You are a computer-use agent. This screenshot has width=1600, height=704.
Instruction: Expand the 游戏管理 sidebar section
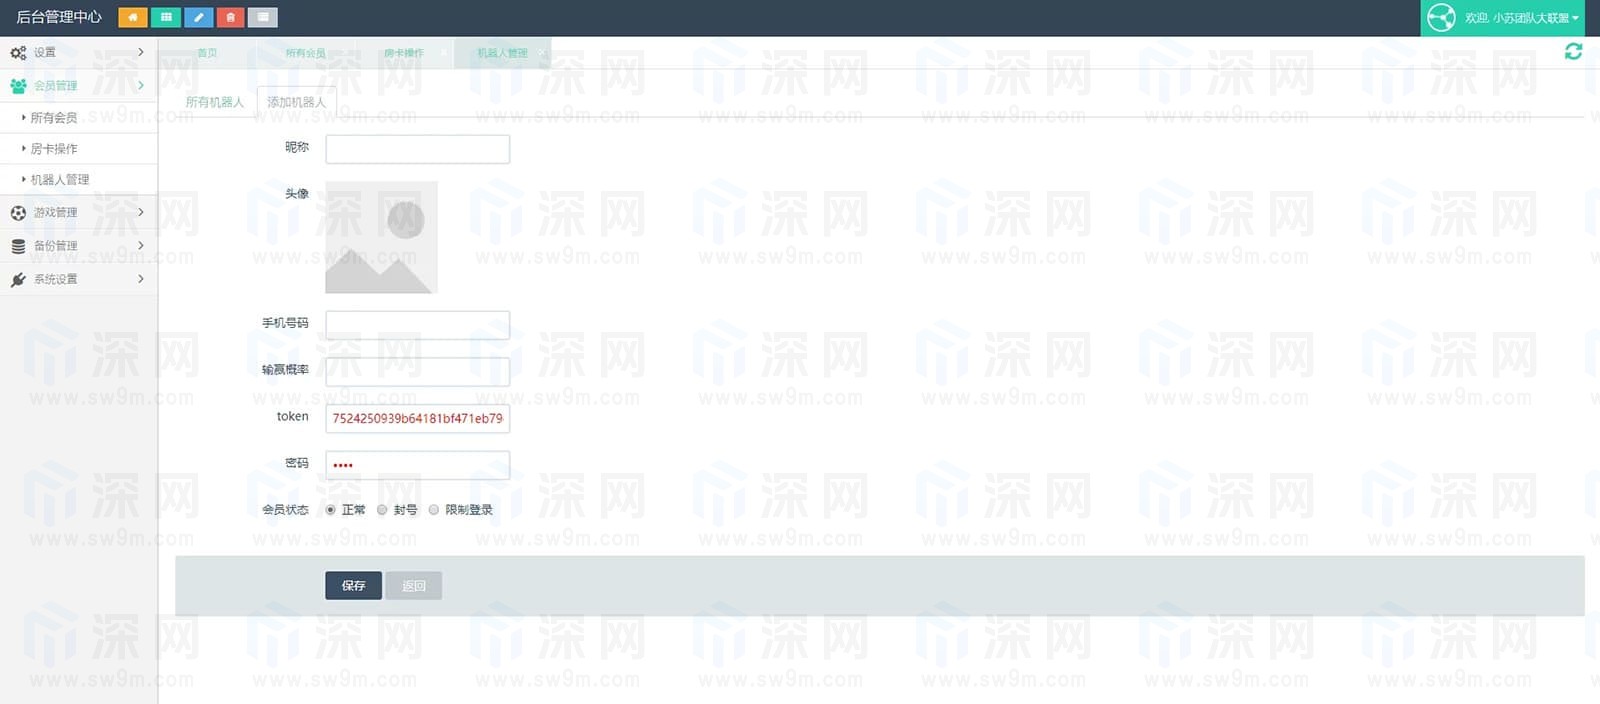78,212
